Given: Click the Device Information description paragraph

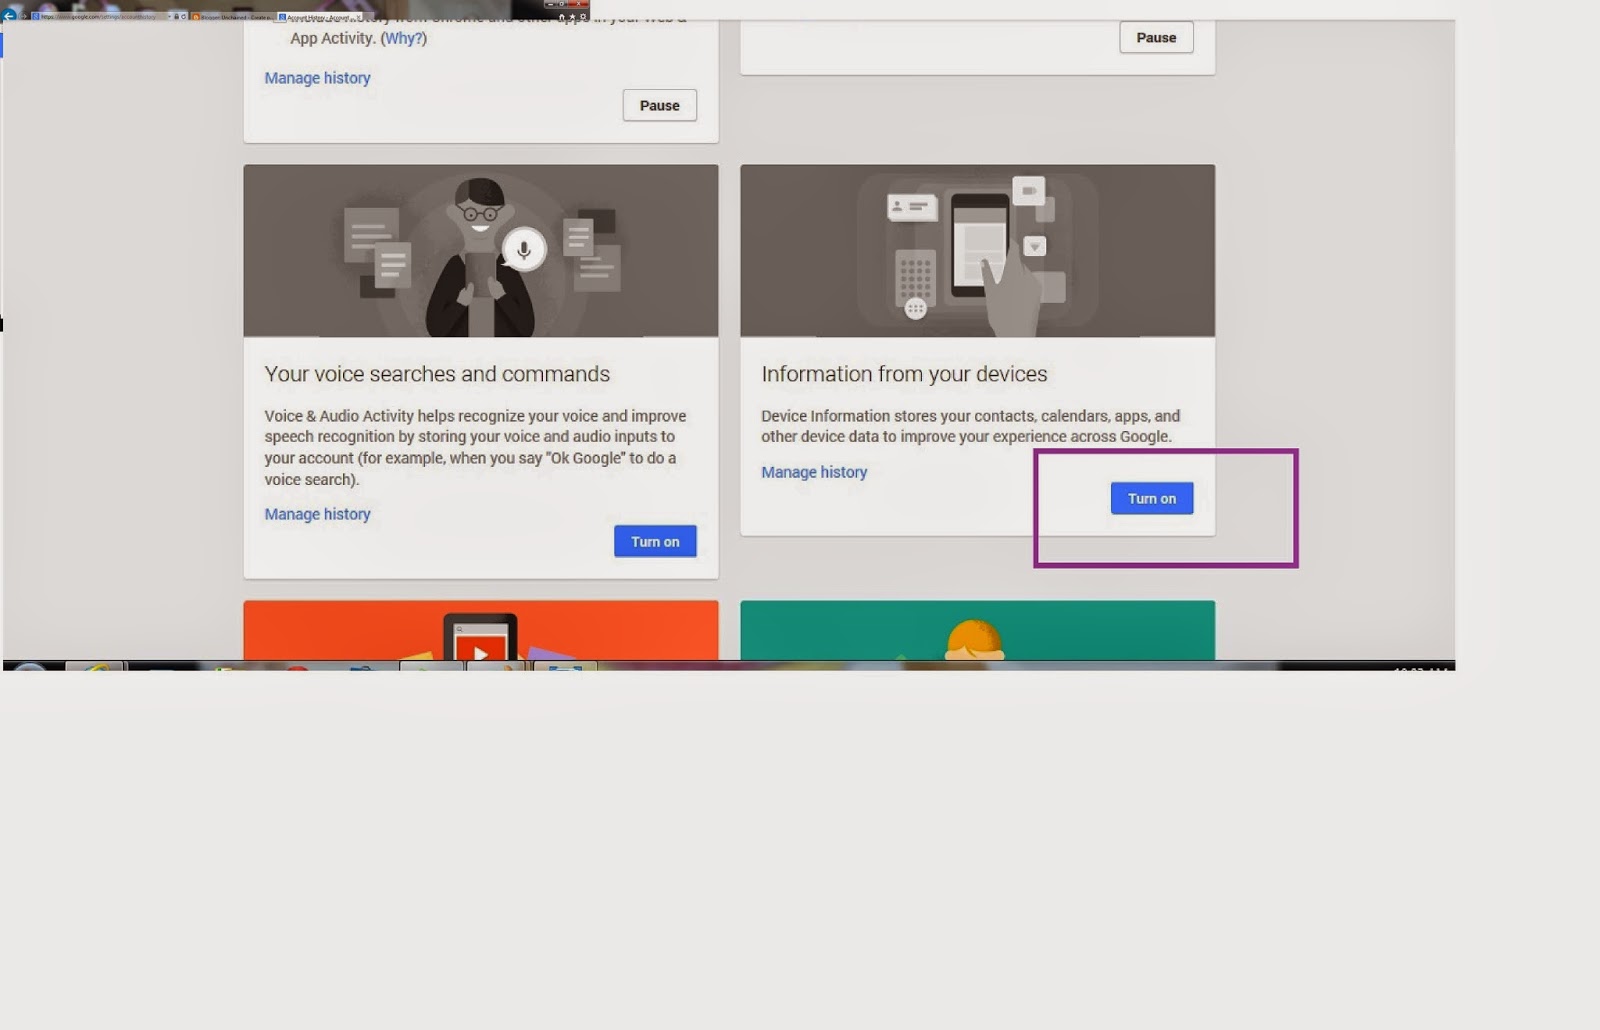Looking at the screenshot, I should (x=970, y=426).
